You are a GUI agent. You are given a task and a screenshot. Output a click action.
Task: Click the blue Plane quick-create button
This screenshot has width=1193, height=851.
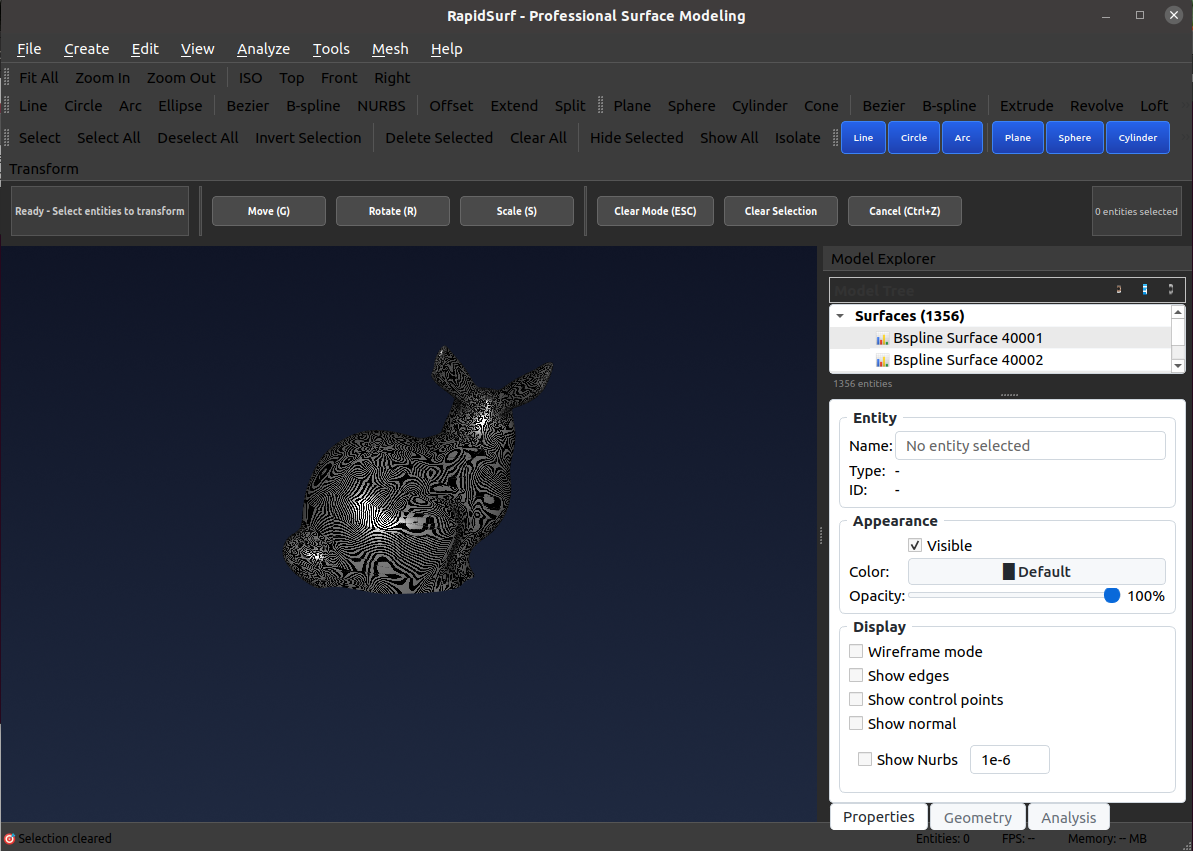coord(1018,138)
